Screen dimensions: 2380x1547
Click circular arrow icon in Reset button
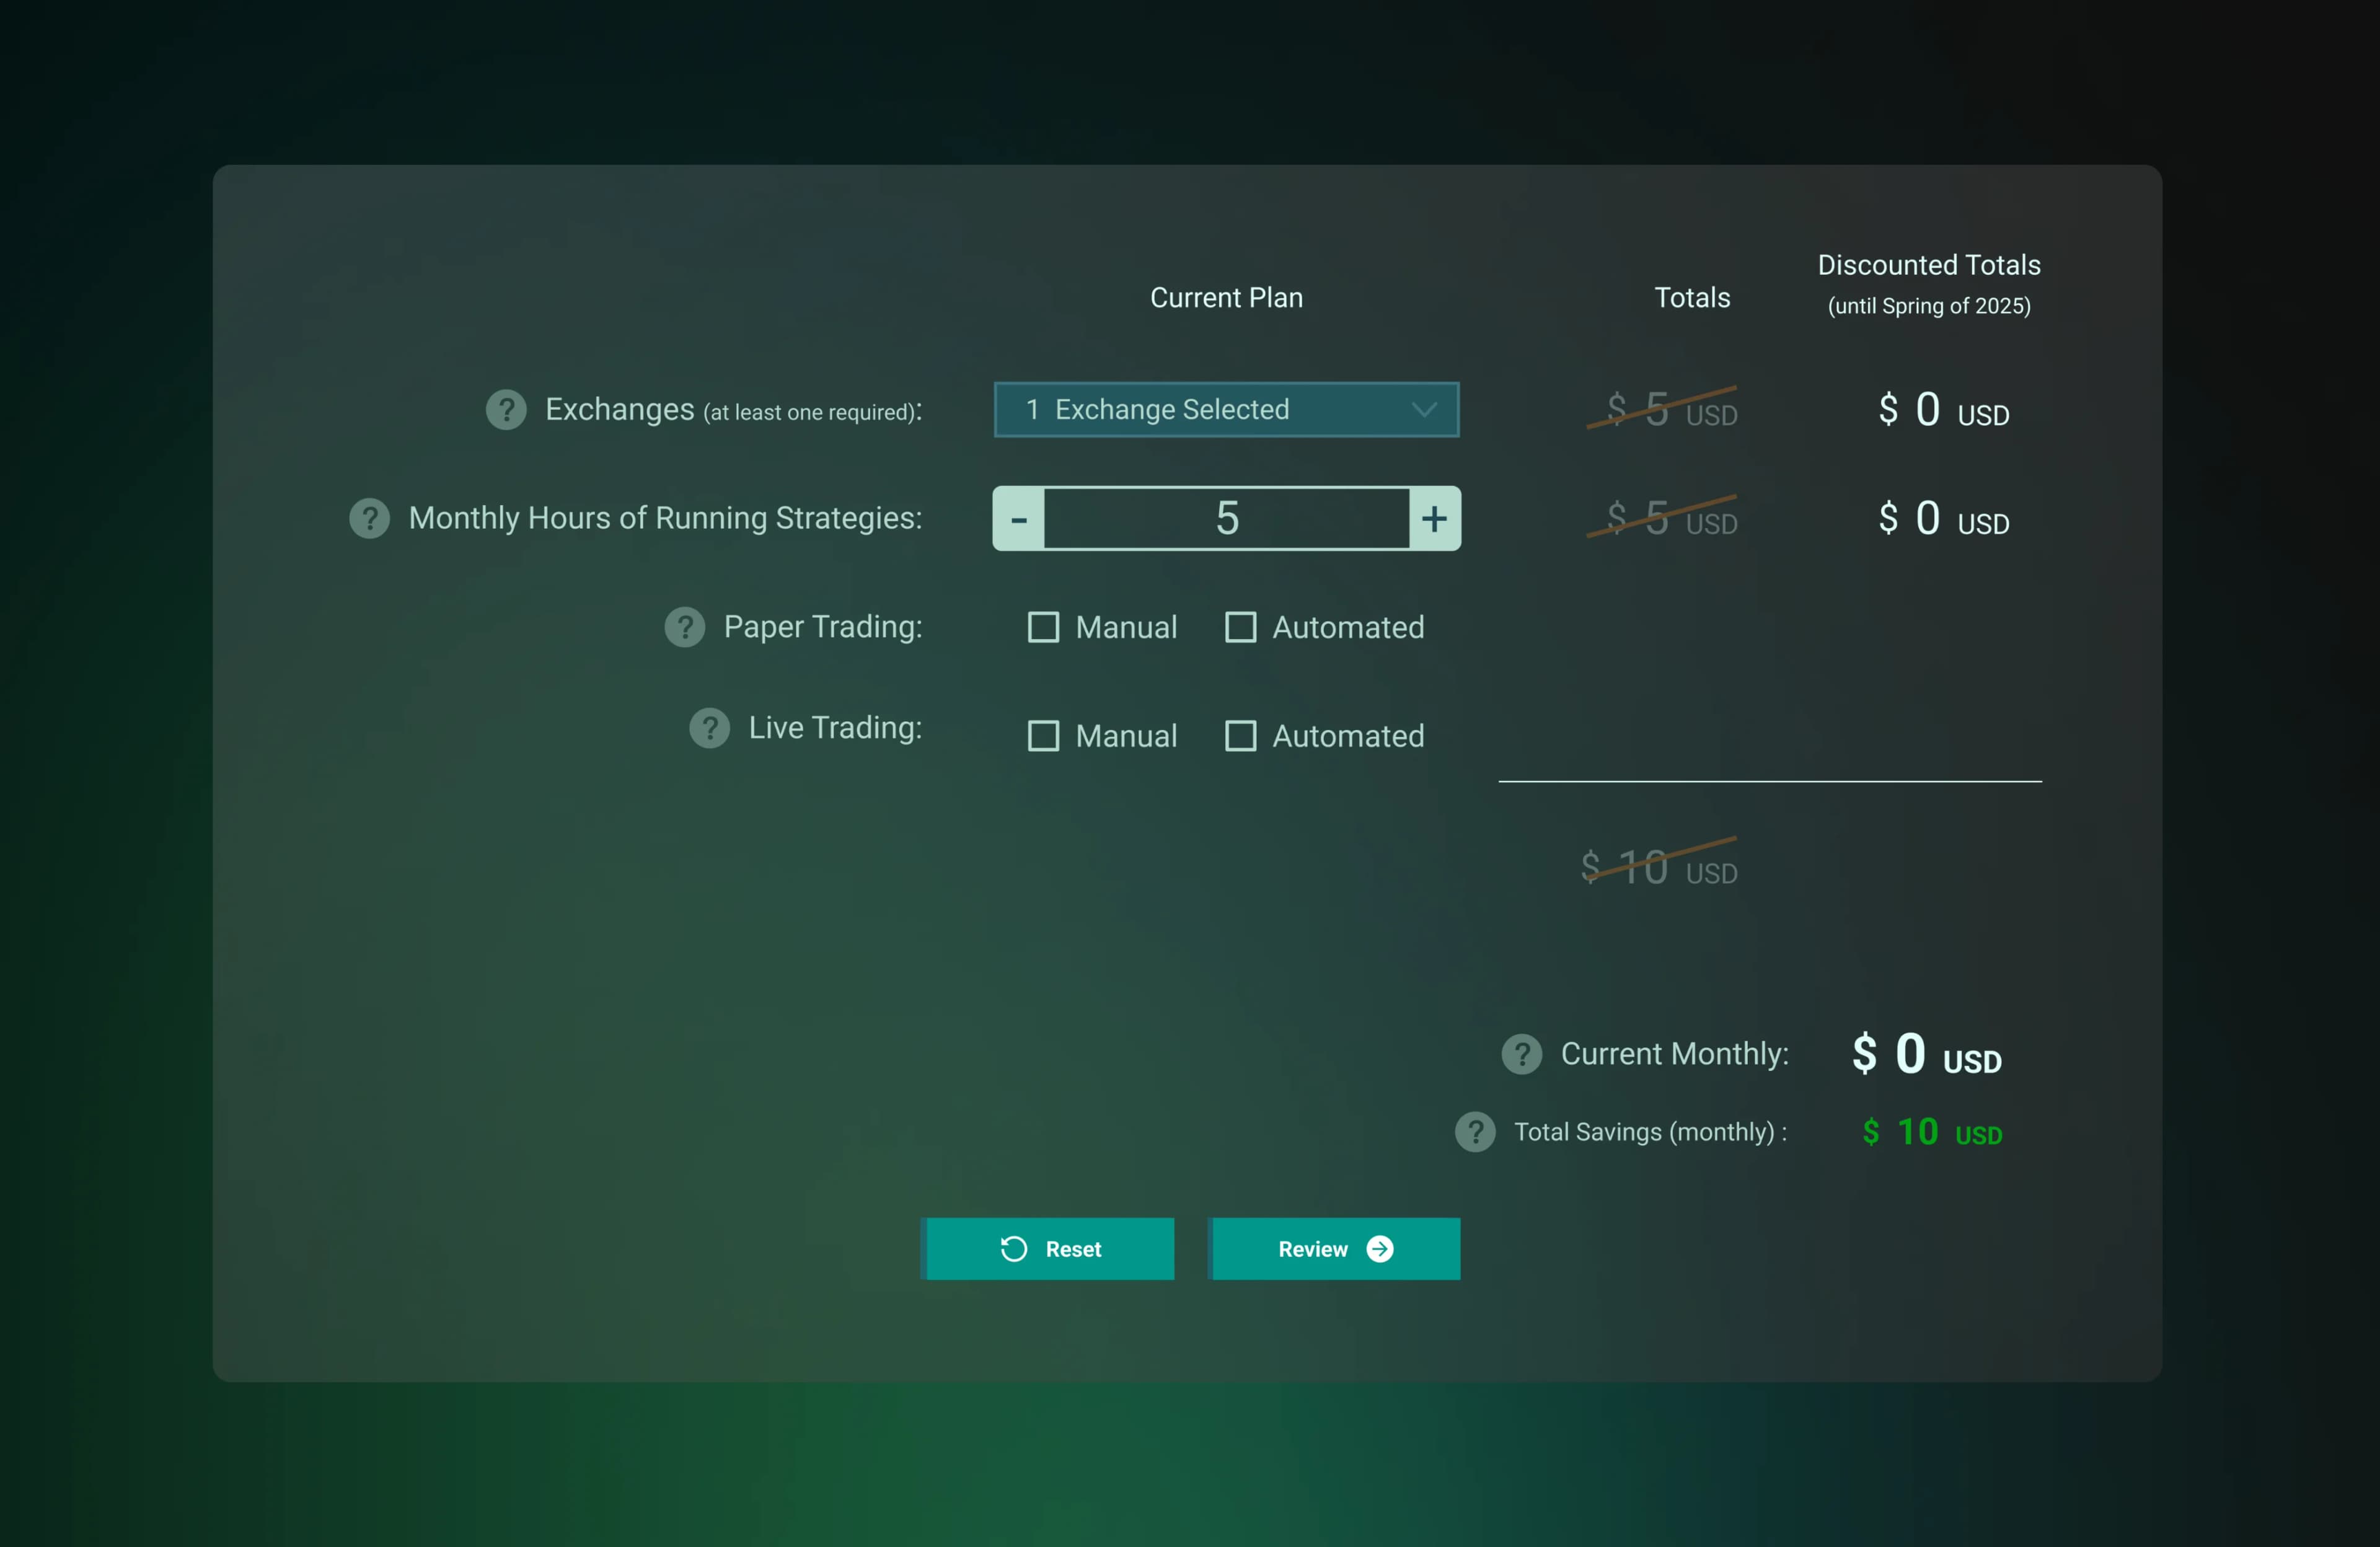1013,1249
